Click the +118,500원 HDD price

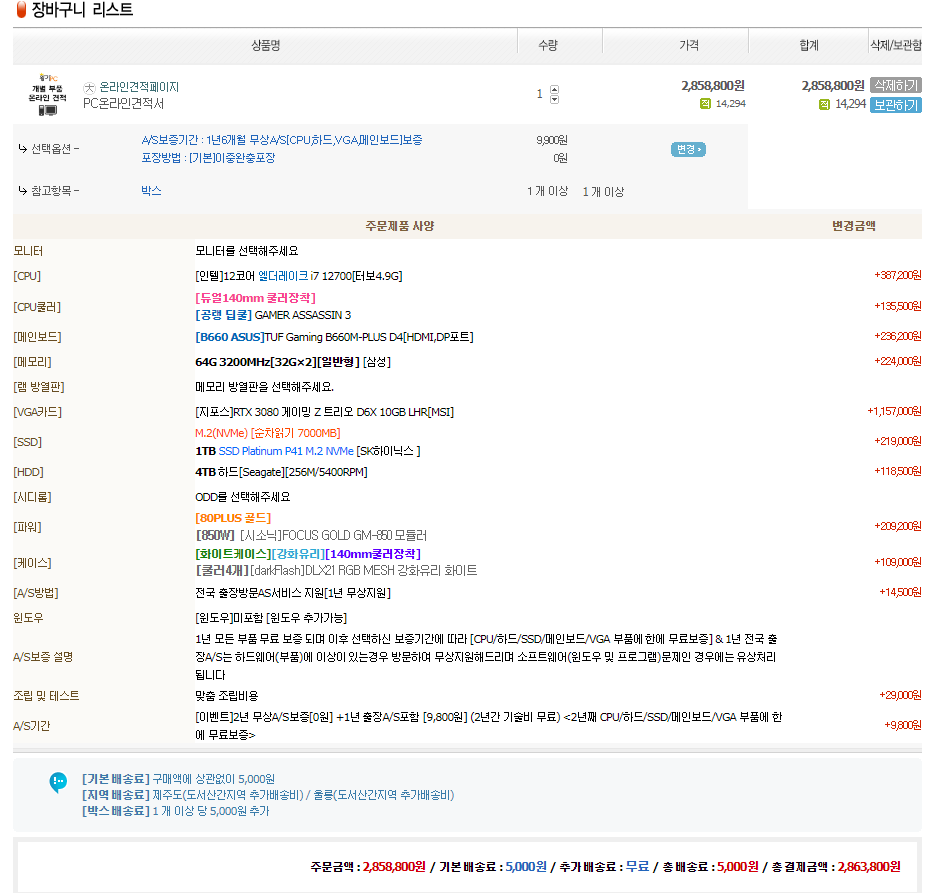click(x=898, y=471)
